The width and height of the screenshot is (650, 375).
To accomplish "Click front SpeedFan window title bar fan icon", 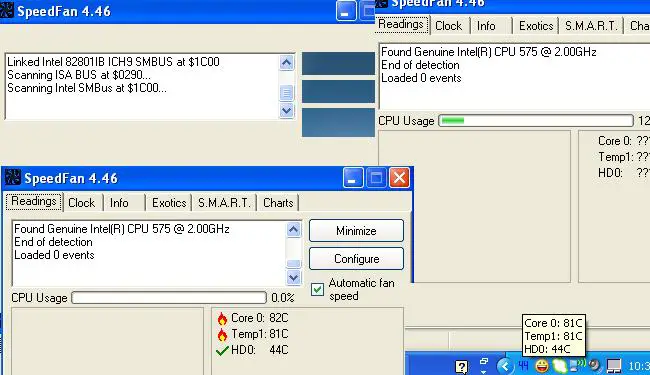I will [13, 178].
